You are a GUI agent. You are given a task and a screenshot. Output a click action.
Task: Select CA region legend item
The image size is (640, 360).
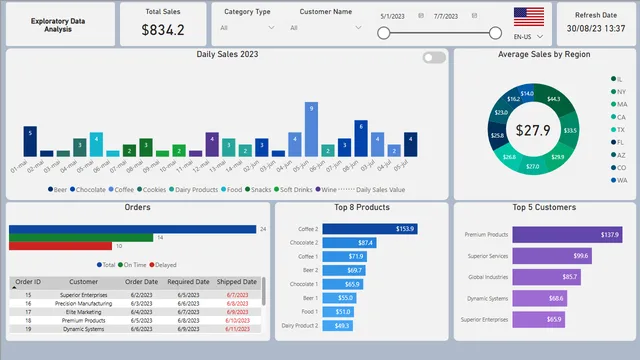click(x=618, y=117)
